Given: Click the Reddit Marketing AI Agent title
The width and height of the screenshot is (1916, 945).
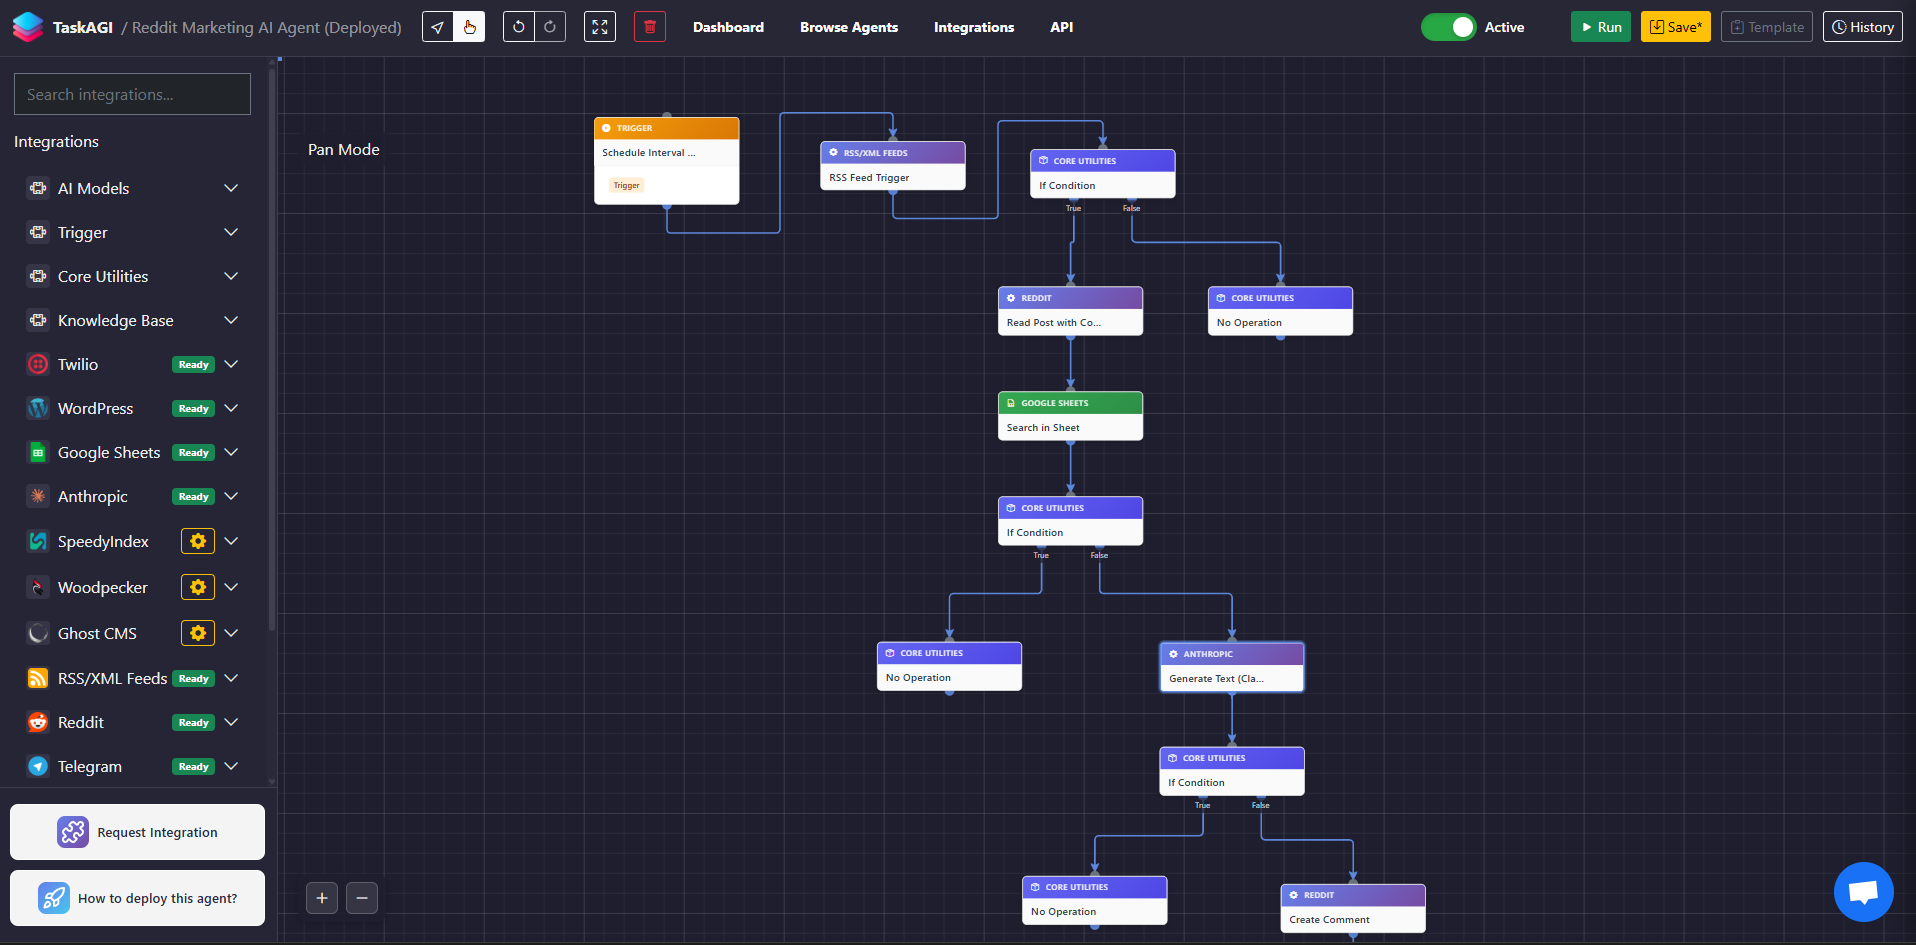Looking at the screenshot, I should (267, 27).
